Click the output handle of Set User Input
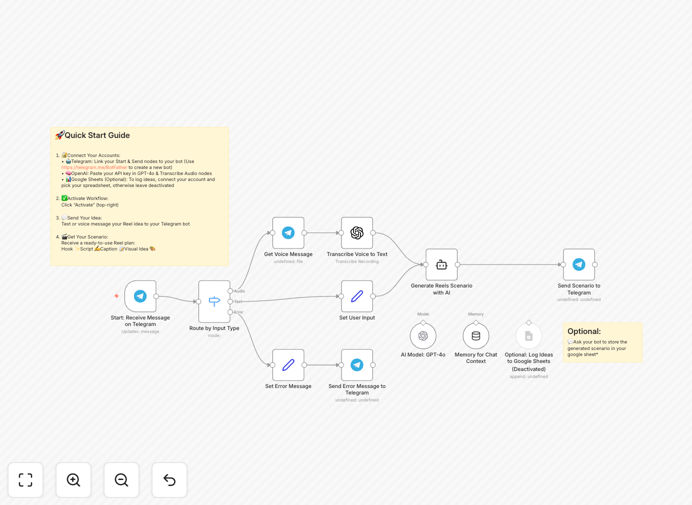The width and height of the screenshot is (692, 505). (x=373, y=296)
